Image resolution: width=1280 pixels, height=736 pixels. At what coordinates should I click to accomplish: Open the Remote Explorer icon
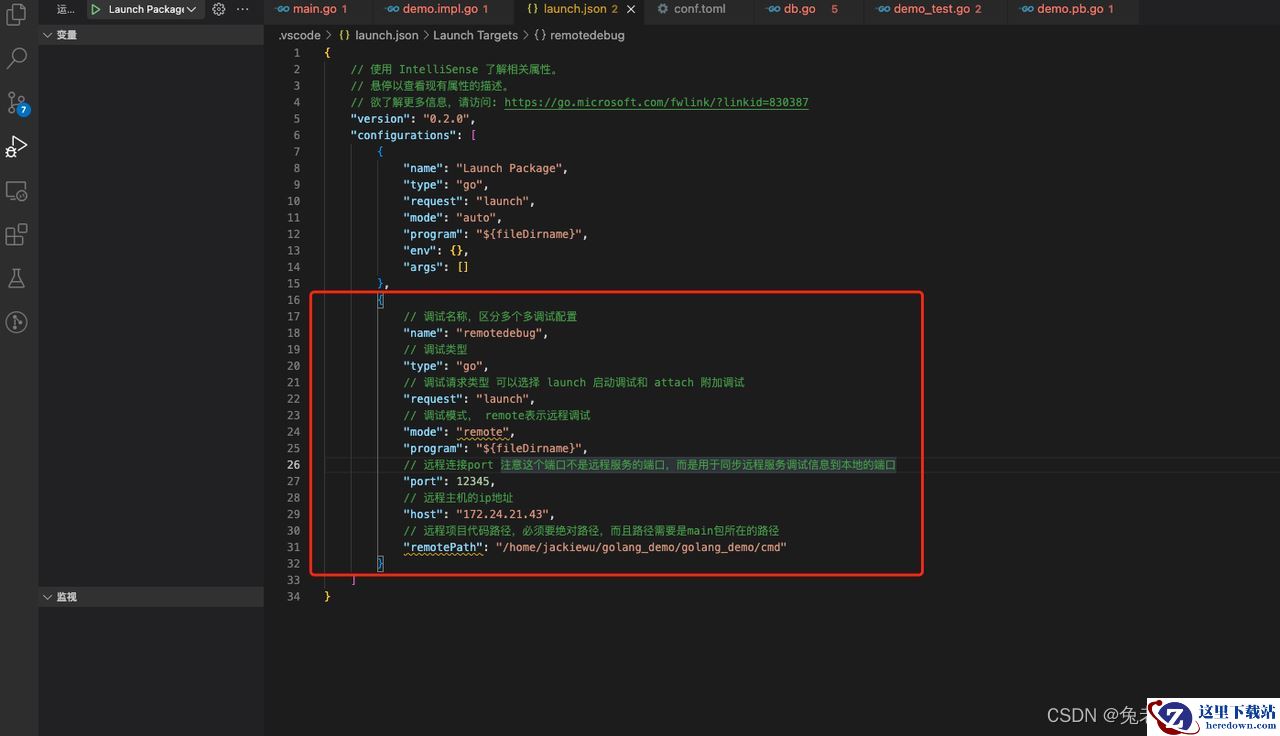(17, 190)
